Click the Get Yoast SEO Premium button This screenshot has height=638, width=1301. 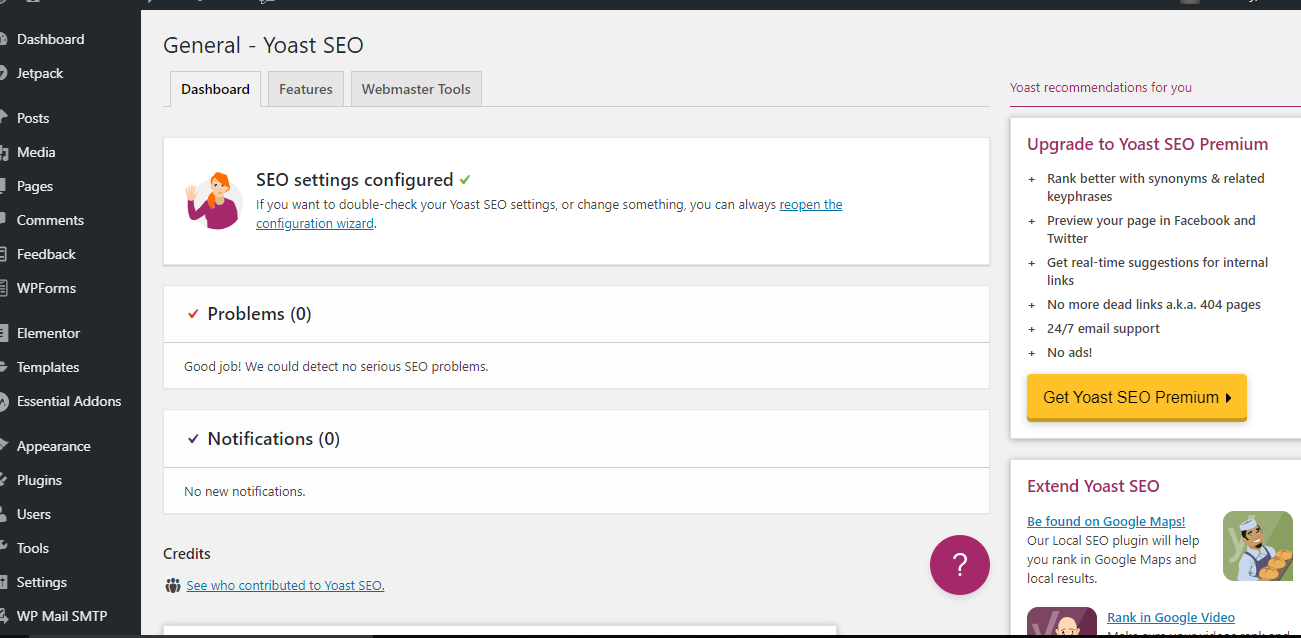click(x=1137, y=397)
